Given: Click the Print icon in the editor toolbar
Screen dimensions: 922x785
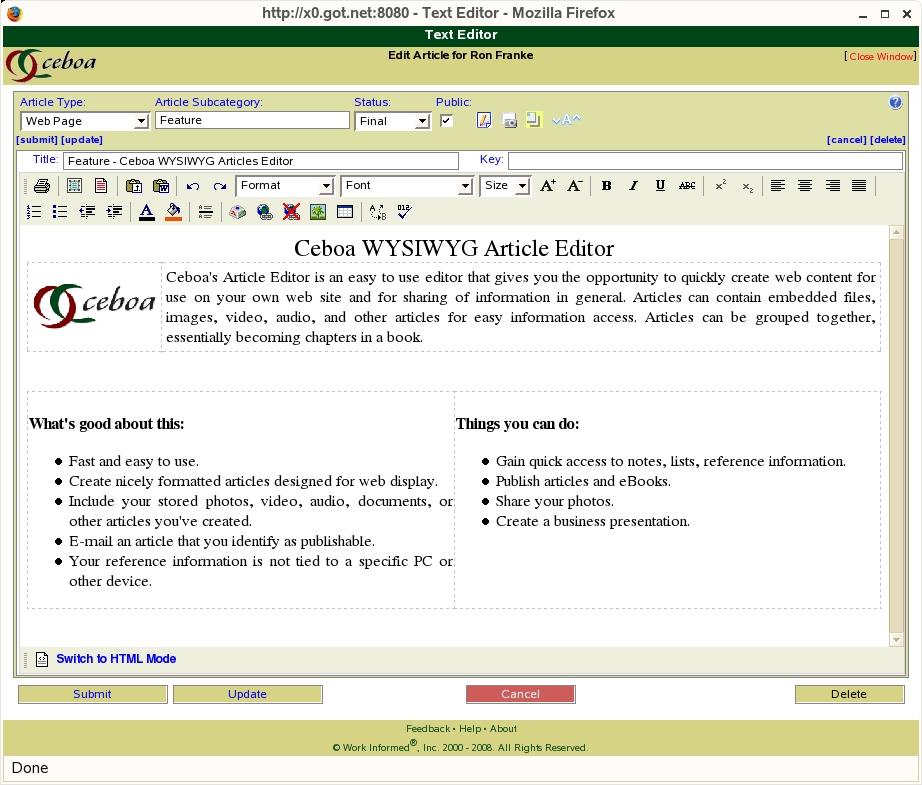Looking at the screenshot, I should pos(42,186).
